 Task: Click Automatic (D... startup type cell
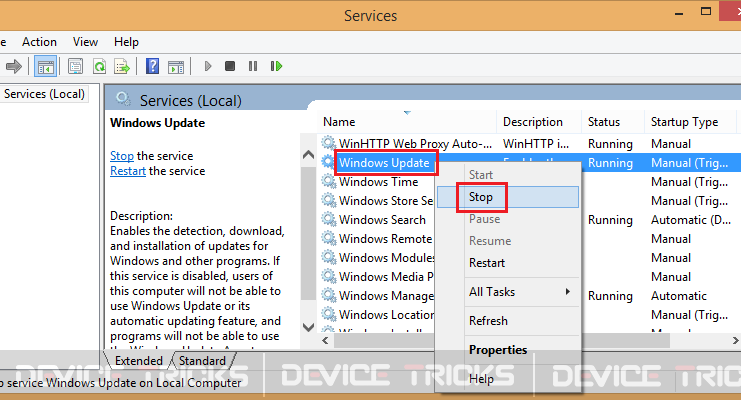tap(691, 219)
